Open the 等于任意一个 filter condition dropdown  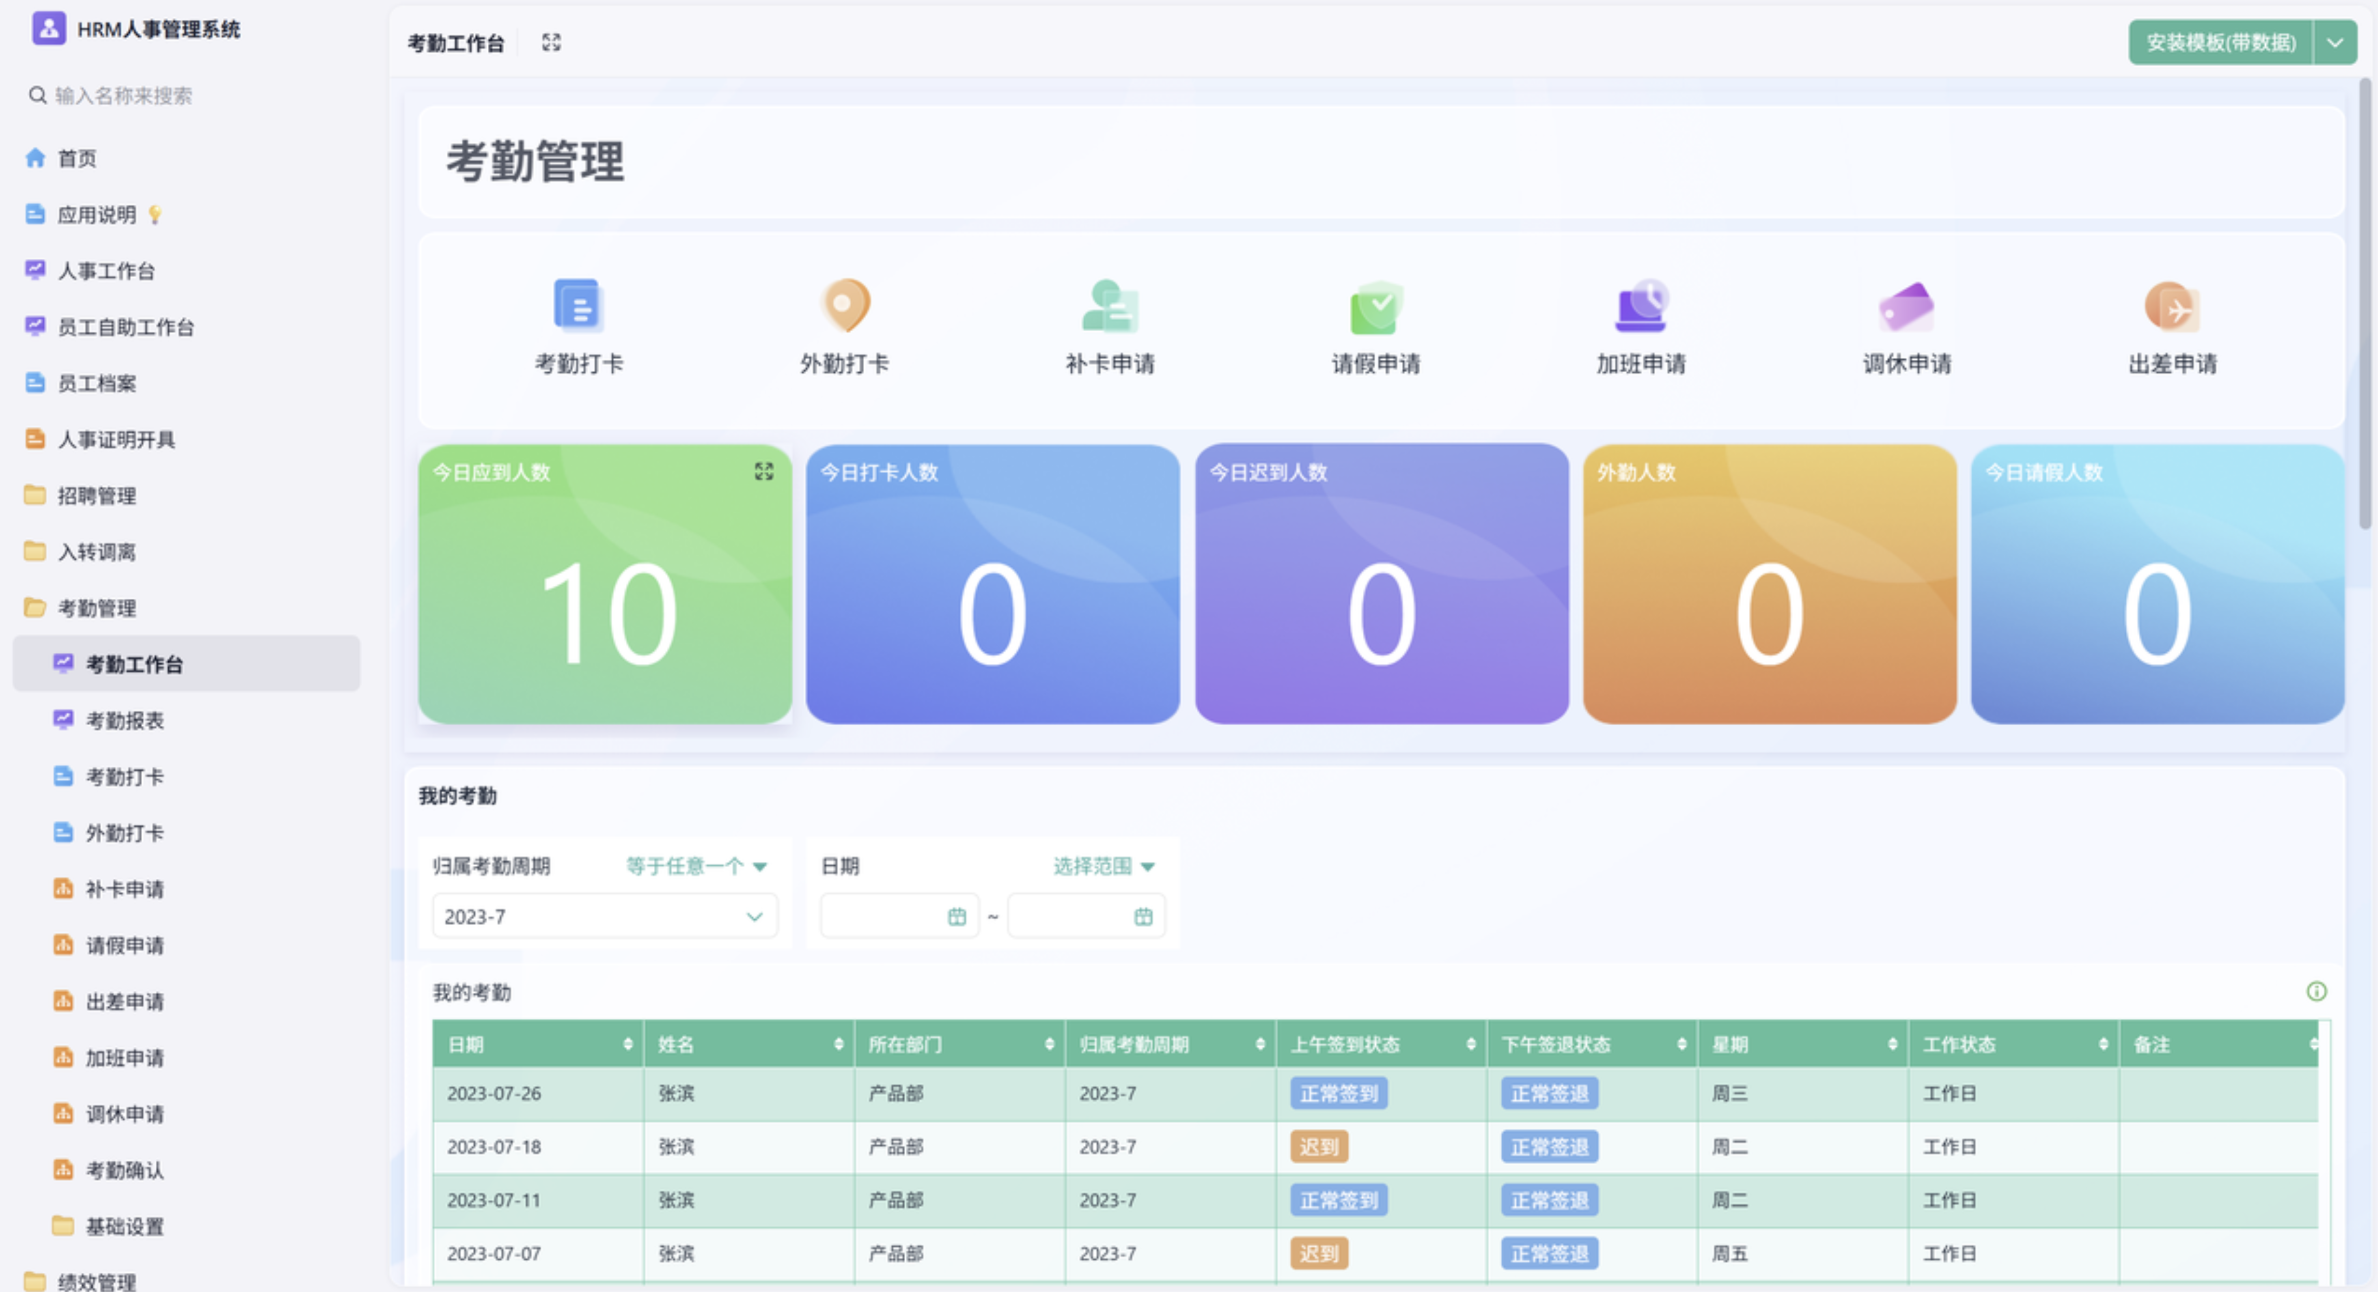point(696,866)
